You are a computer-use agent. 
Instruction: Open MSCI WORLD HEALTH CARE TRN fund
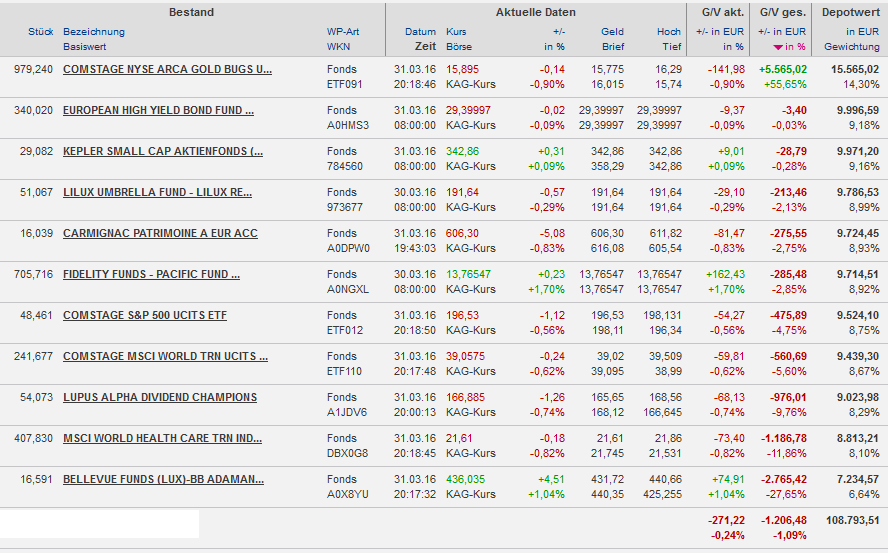coord(162,438)
